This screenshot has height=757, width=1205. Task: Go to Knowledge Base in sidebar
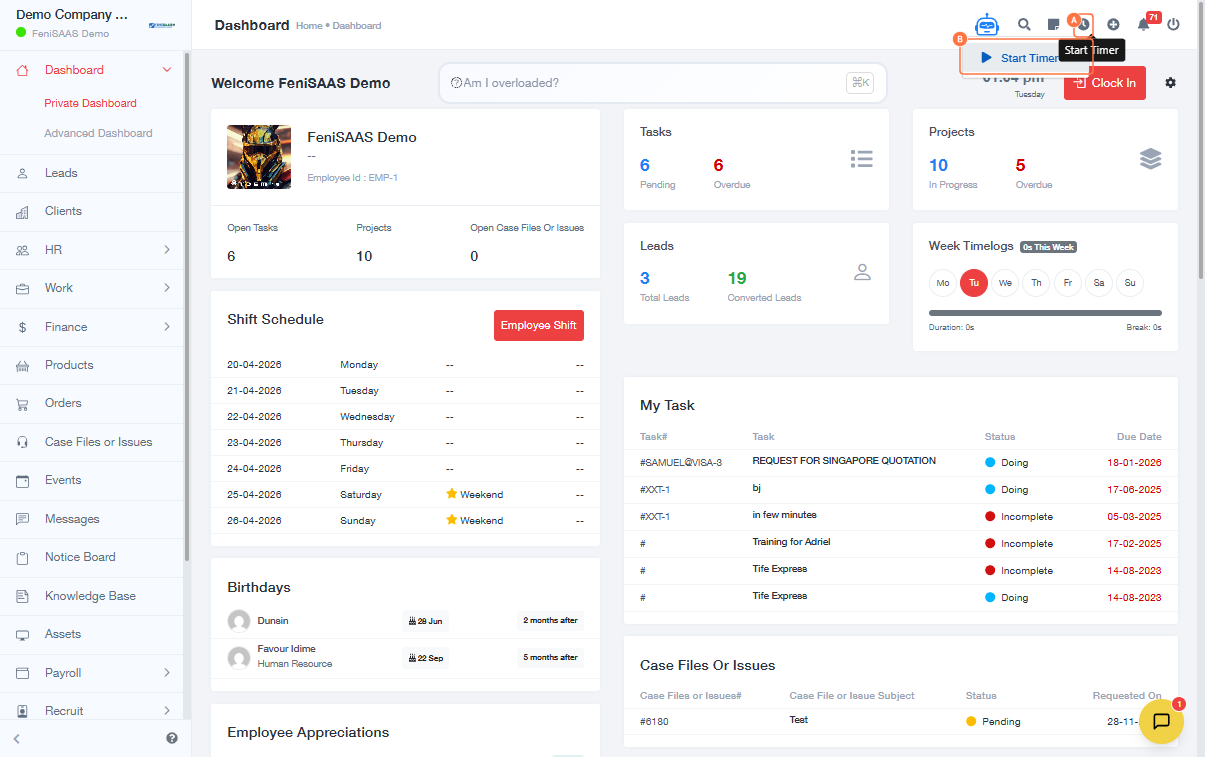pyautogui.click(x=90, y=596)
